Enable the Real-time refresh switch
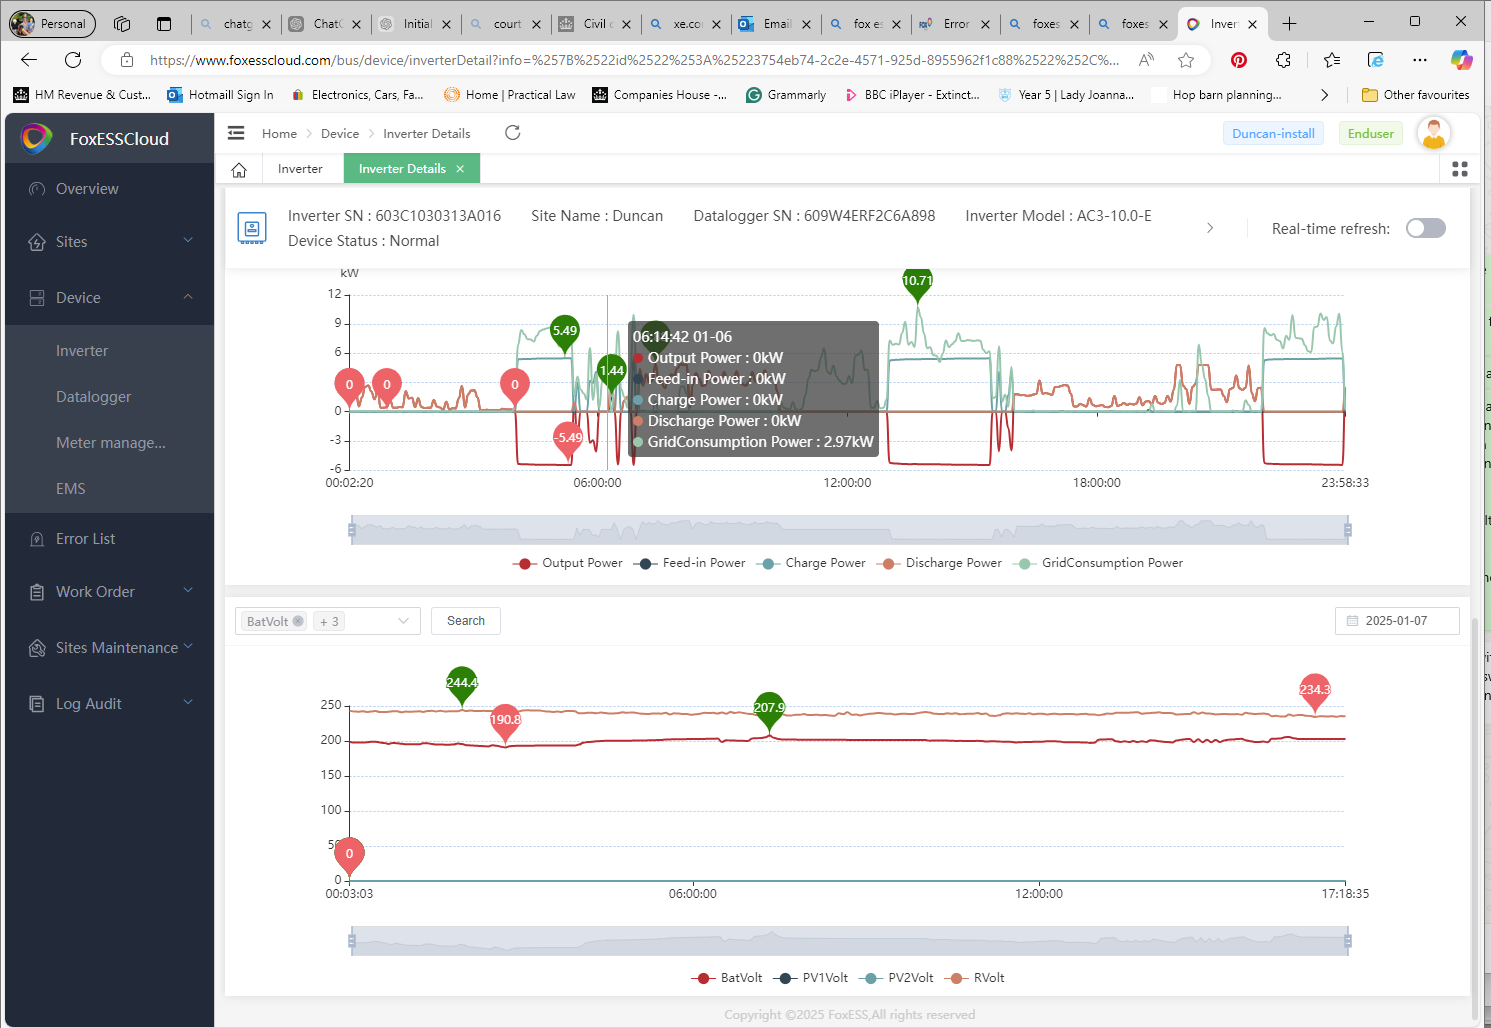 [1425, 228]
